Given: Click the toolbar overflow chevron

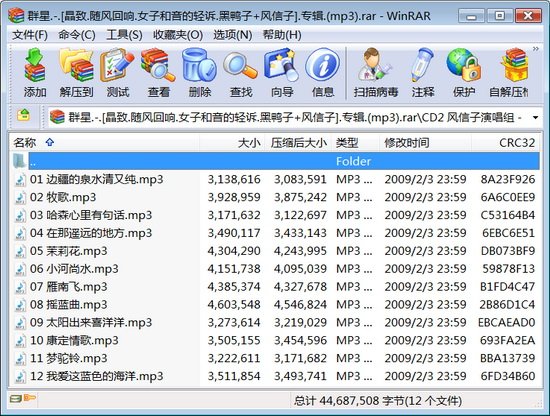Looking at the screenshot, I should (x=536, y=49).
